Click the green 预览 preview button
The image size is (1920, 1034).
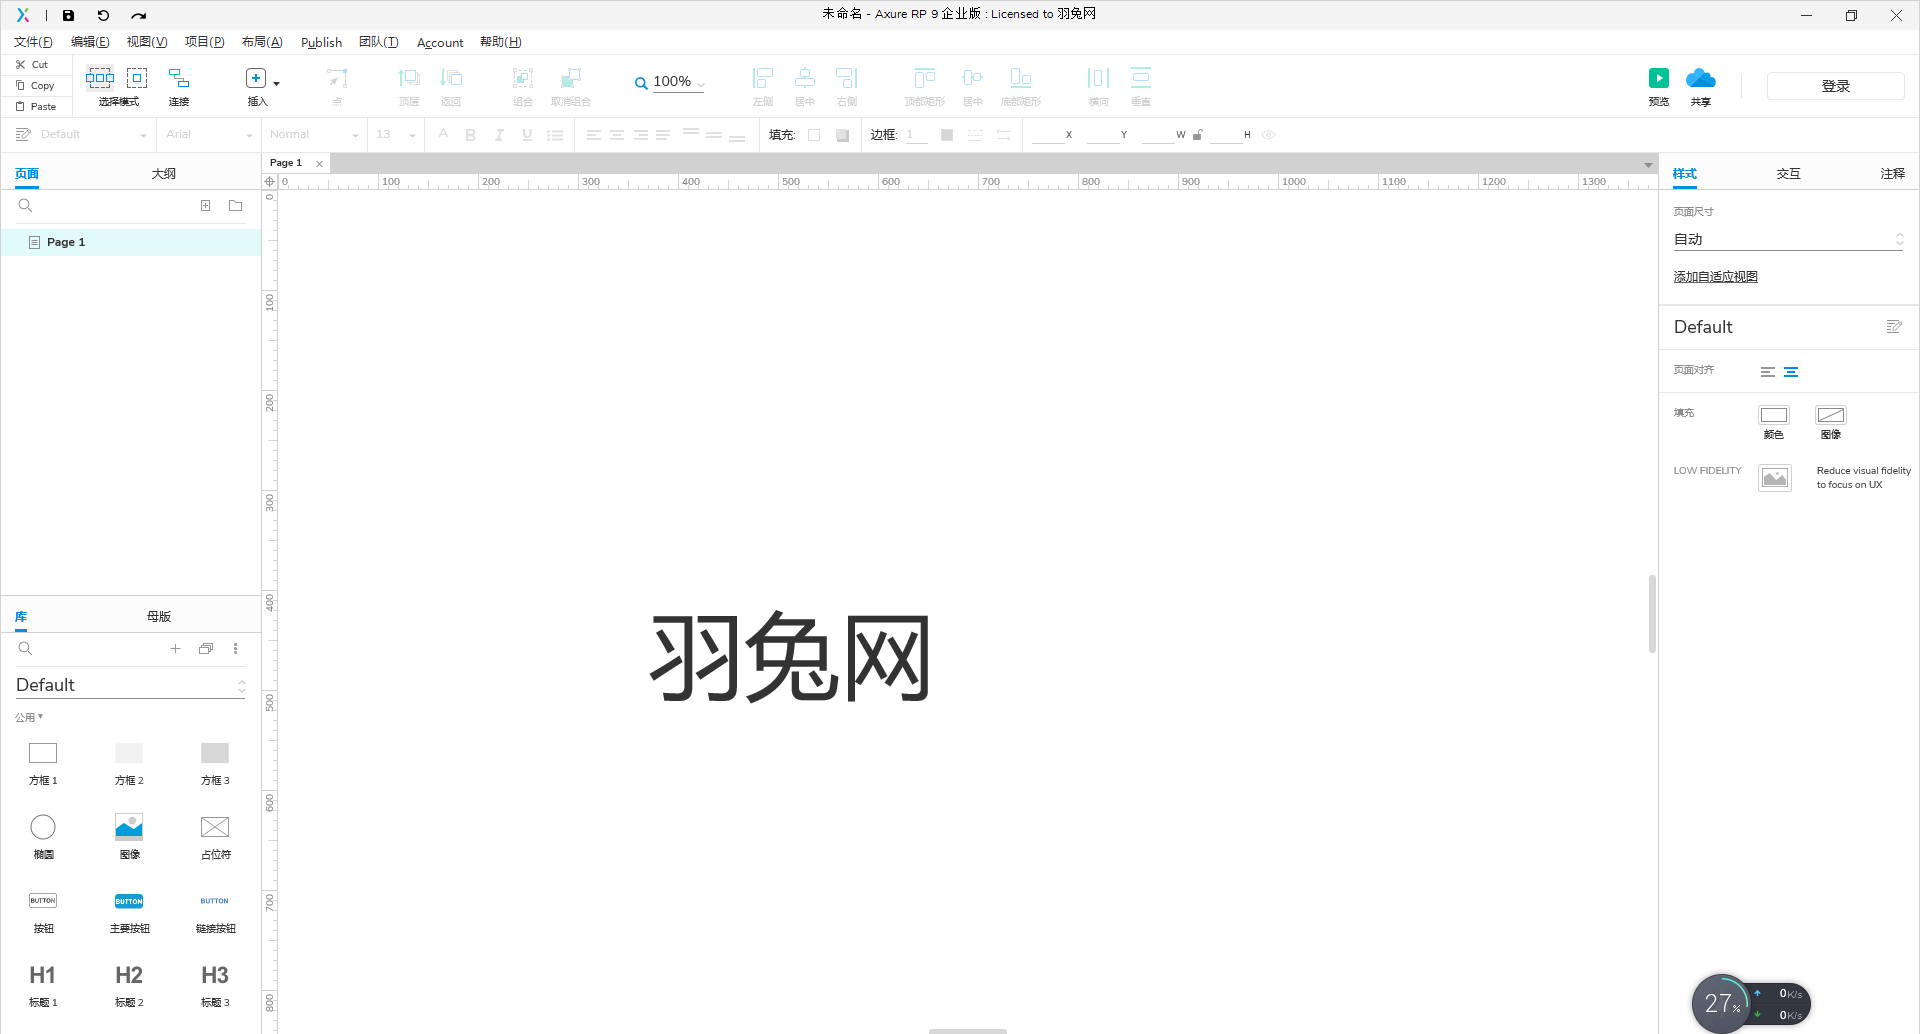(1659, 78)
